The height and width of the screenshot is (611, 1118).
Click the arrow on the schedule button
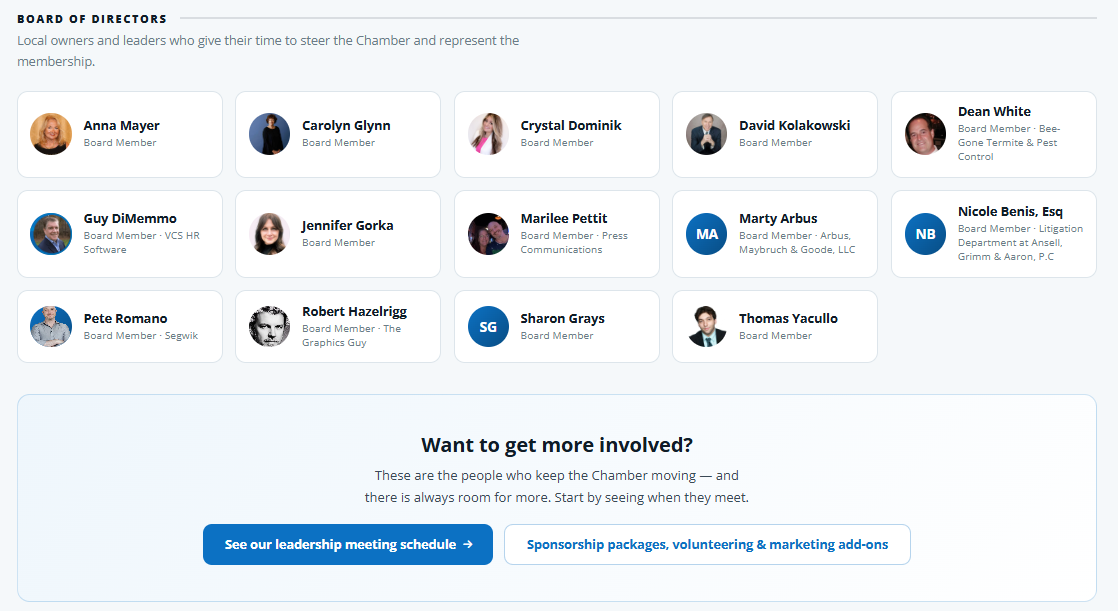point(468,544)
